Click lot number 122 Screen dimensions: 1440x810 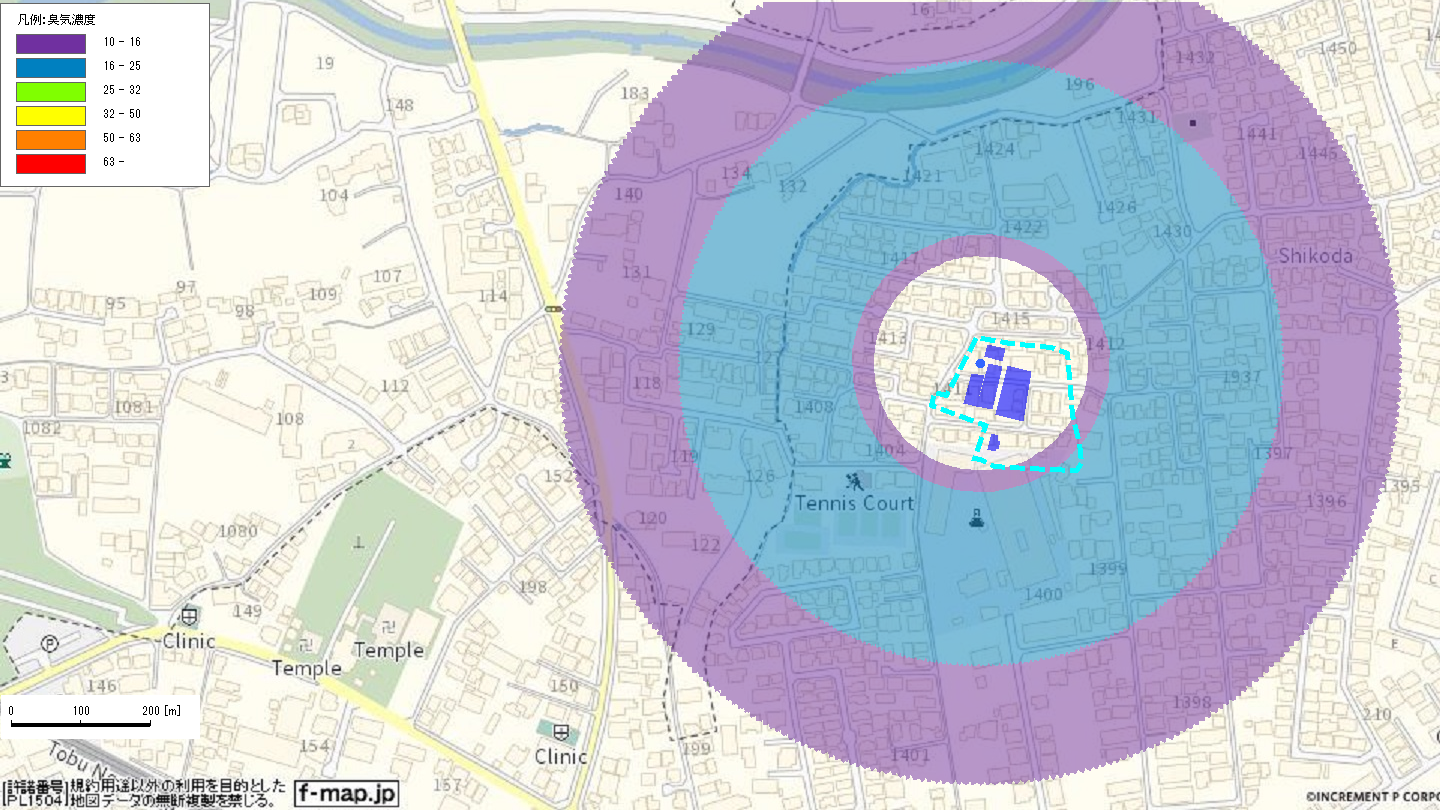[706, 545]
